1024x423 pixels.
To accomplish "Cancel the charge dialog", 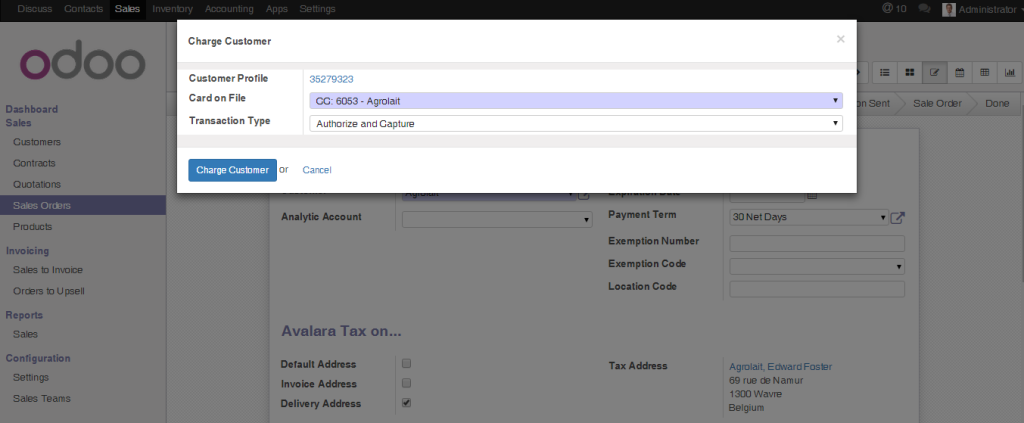I will (317, 170).
